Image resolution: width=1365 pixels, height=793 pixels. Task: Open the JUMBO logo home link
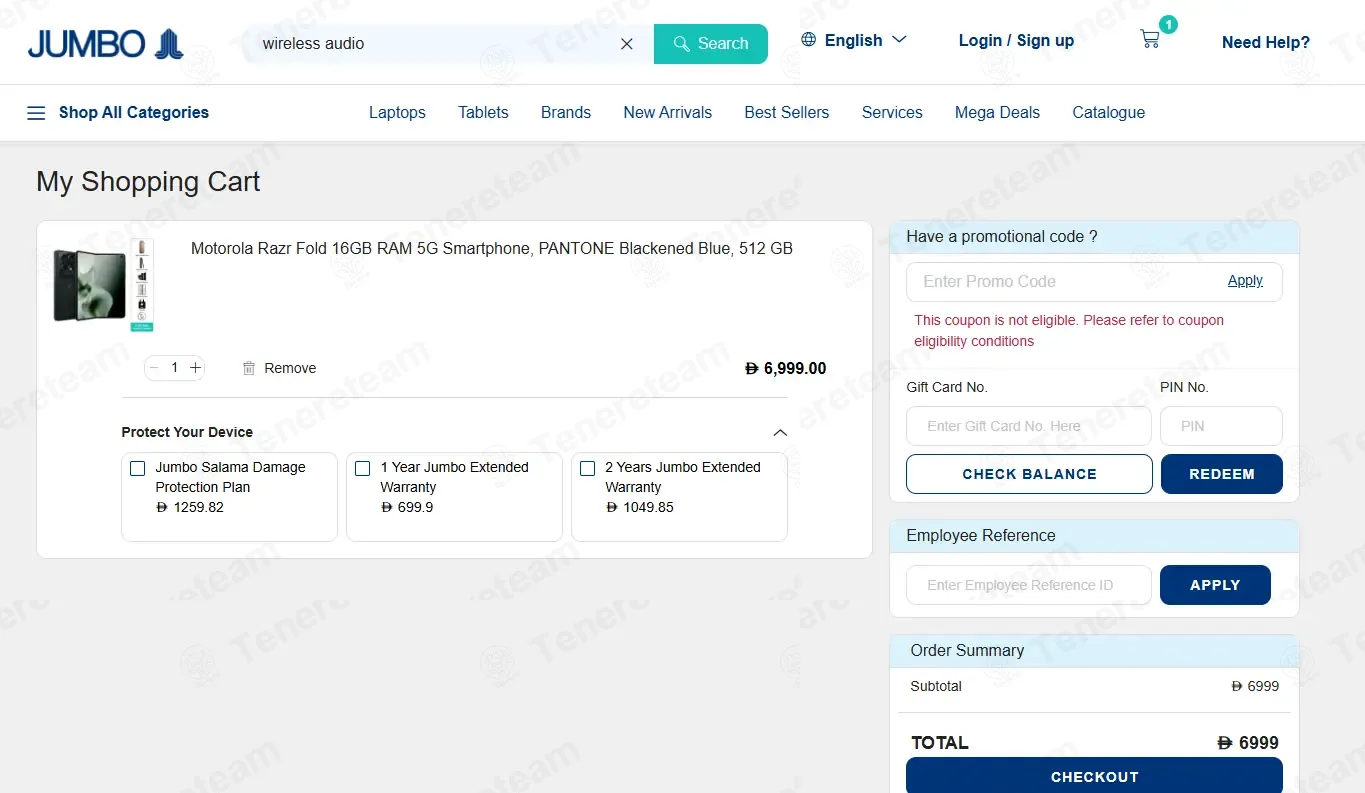[105, 44]
